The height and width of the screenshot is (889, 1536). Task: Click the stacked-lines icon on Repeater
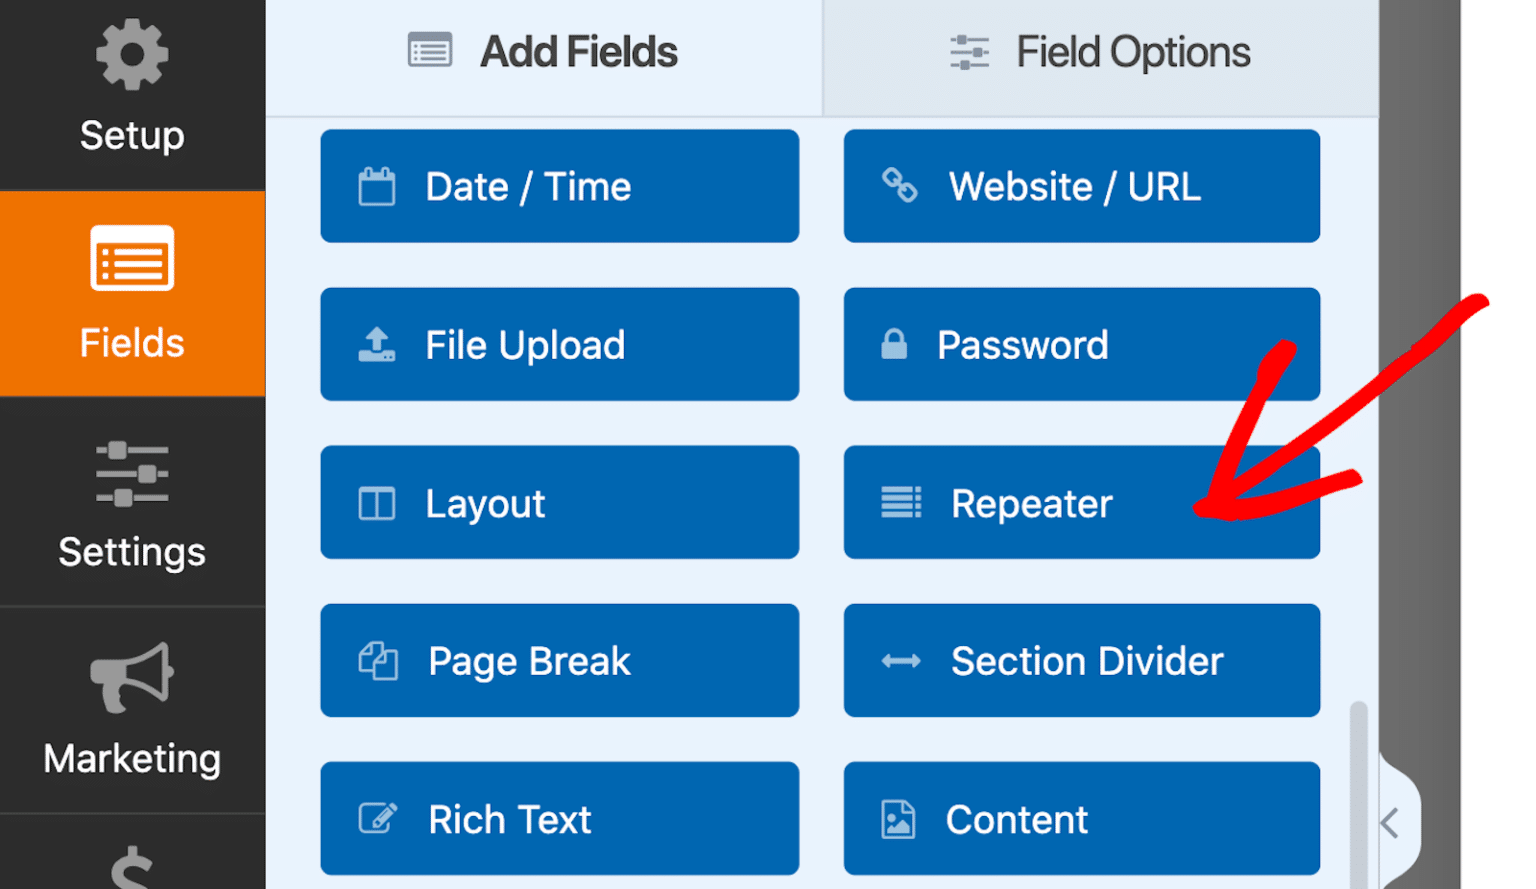click(x=901, y=503)
